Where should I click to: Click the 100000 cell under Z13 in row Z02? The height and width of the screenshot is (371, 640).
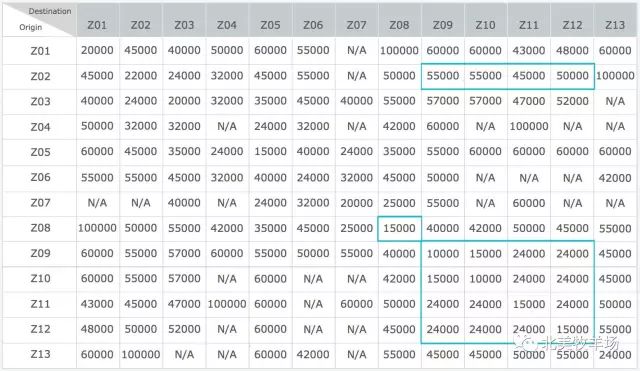[x=615, y=76]
